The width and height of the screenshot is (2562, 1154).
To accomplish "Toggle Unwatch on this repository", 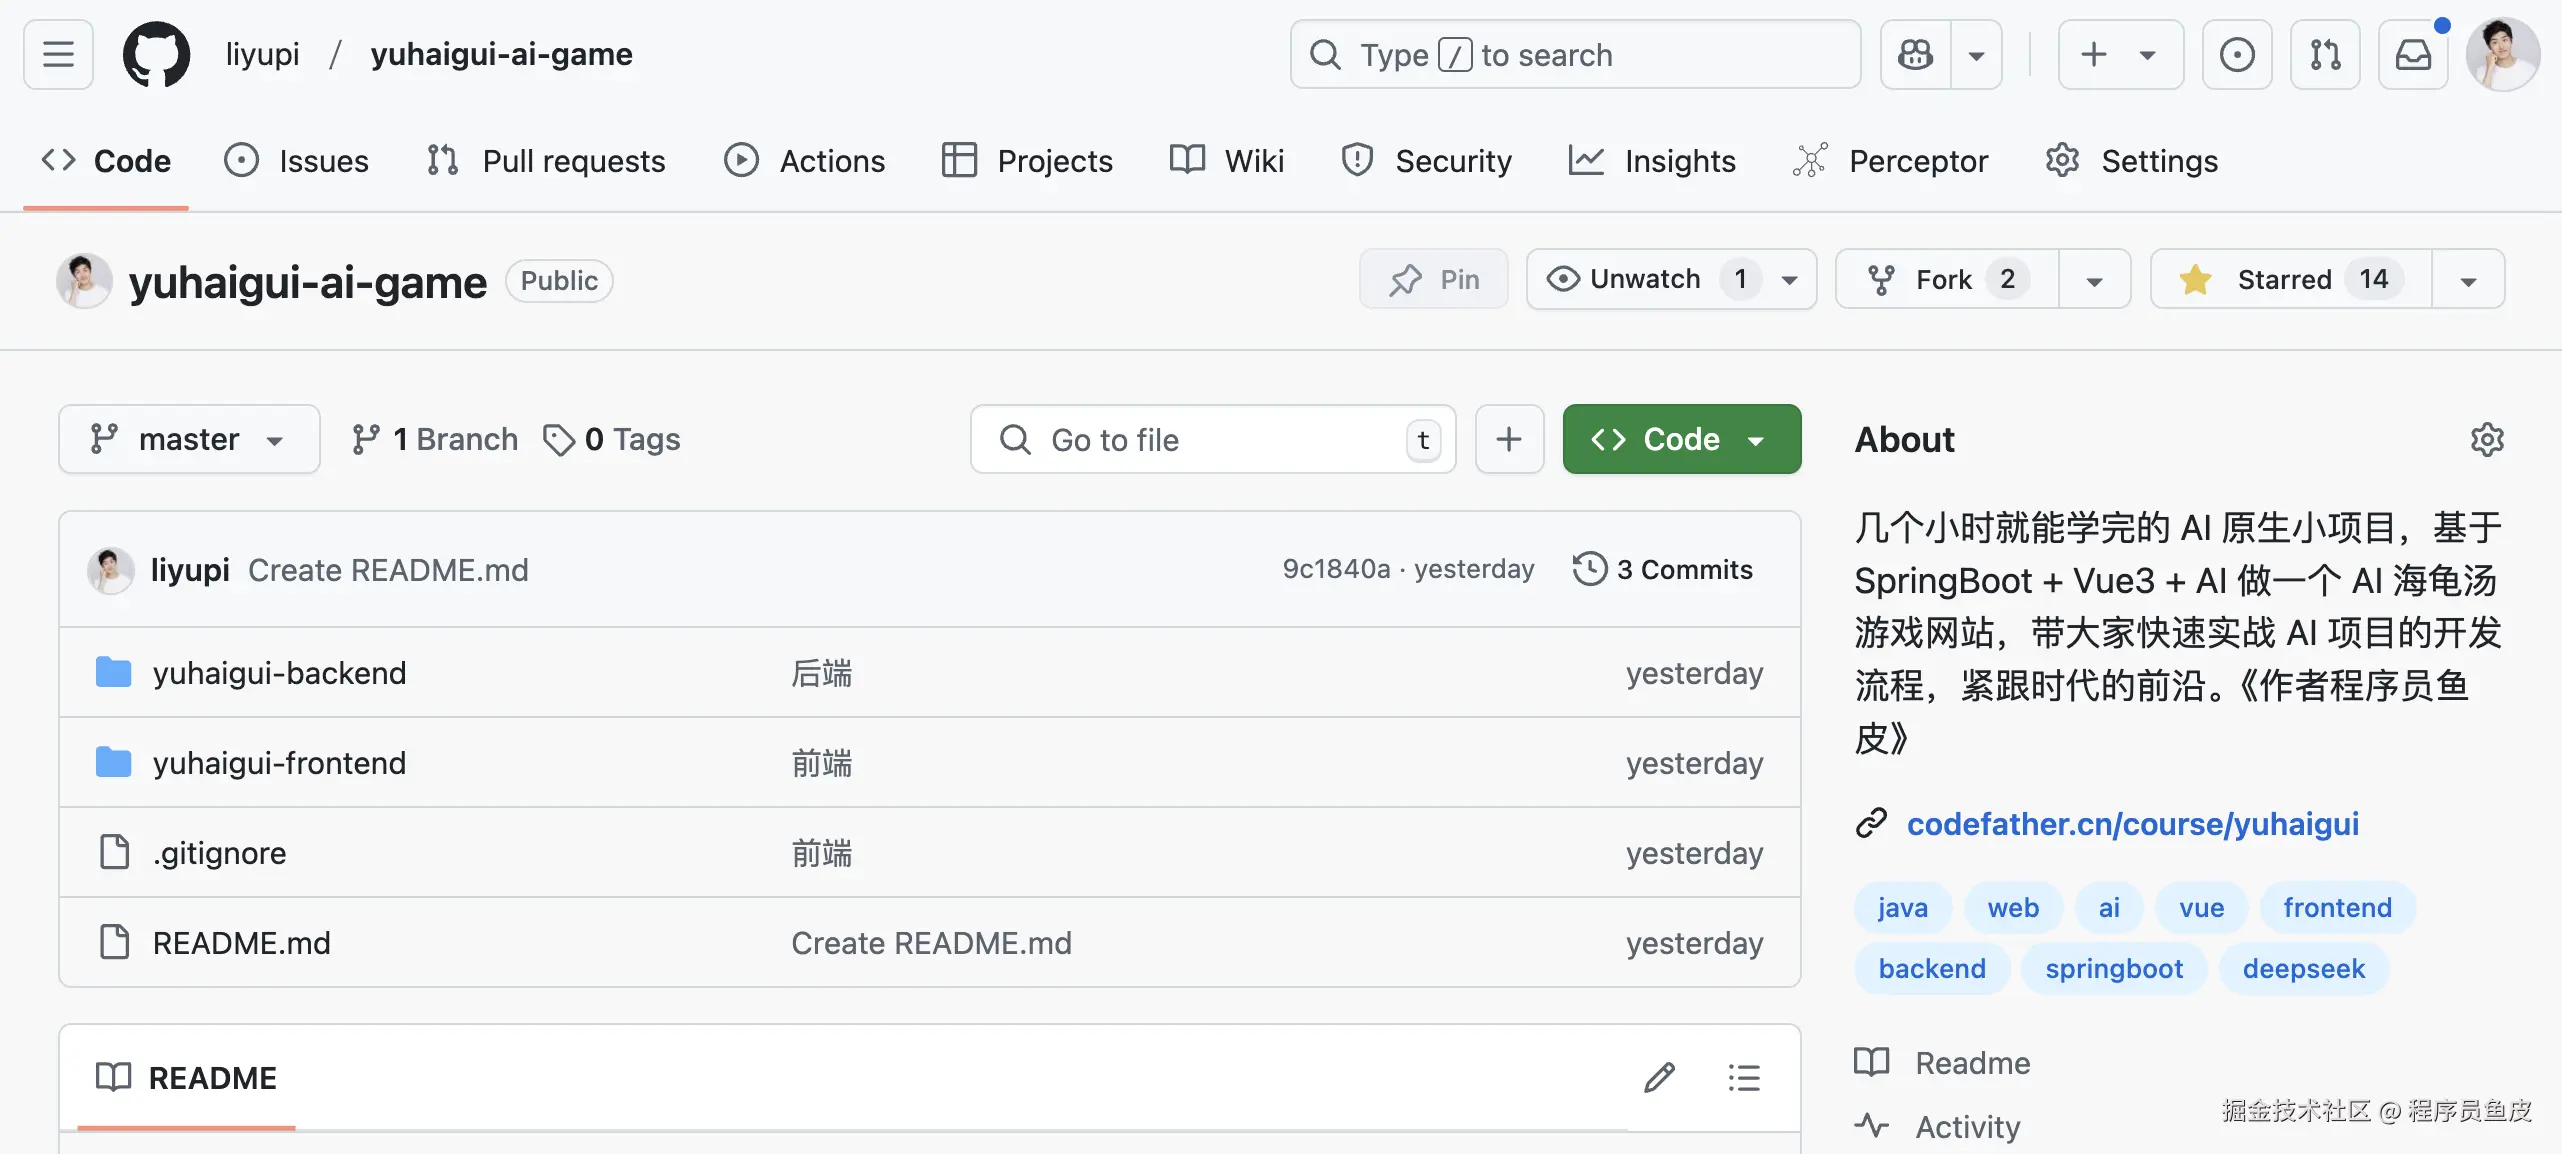I will pyautogui.click(x=1645, y=279).
